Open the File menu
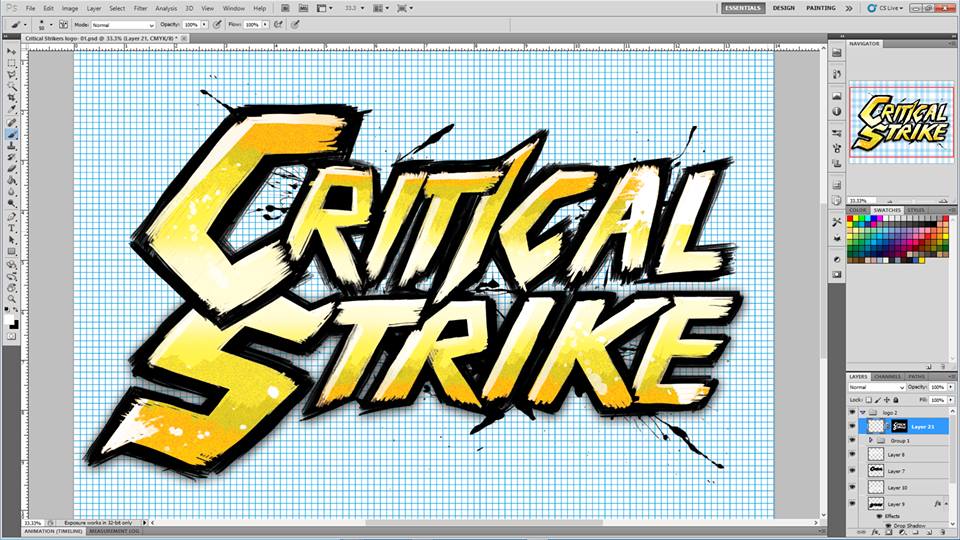The height and width of the screenshot is (540, 960). tap(30, 9)
